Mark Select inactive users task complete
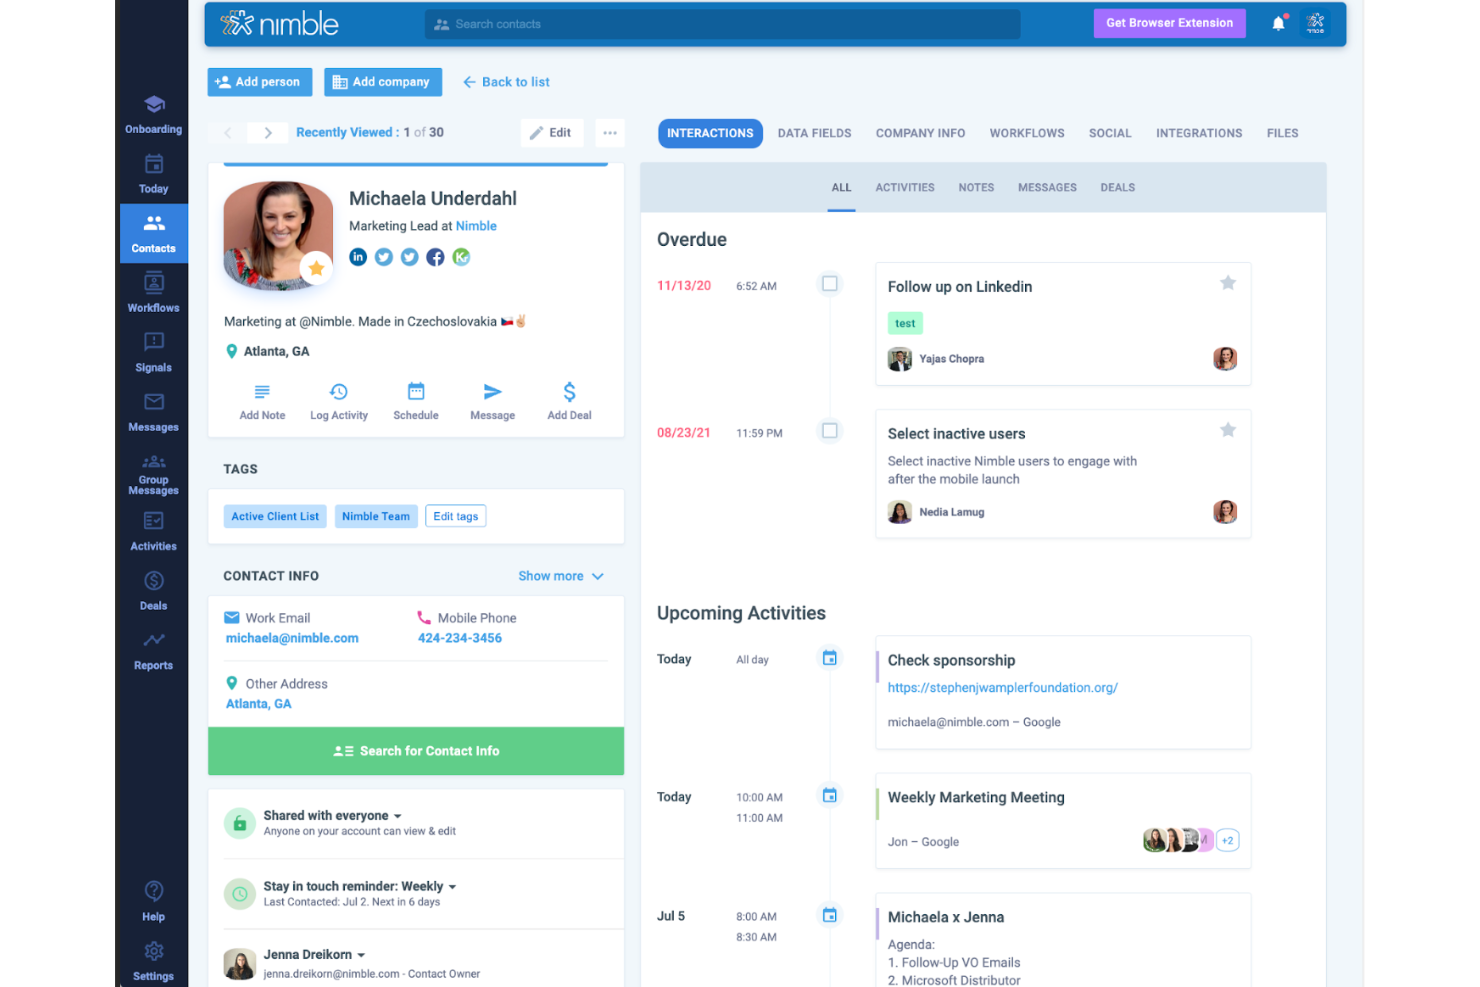This screenshot has width=1480, height=987. click(x=830, y=431)
